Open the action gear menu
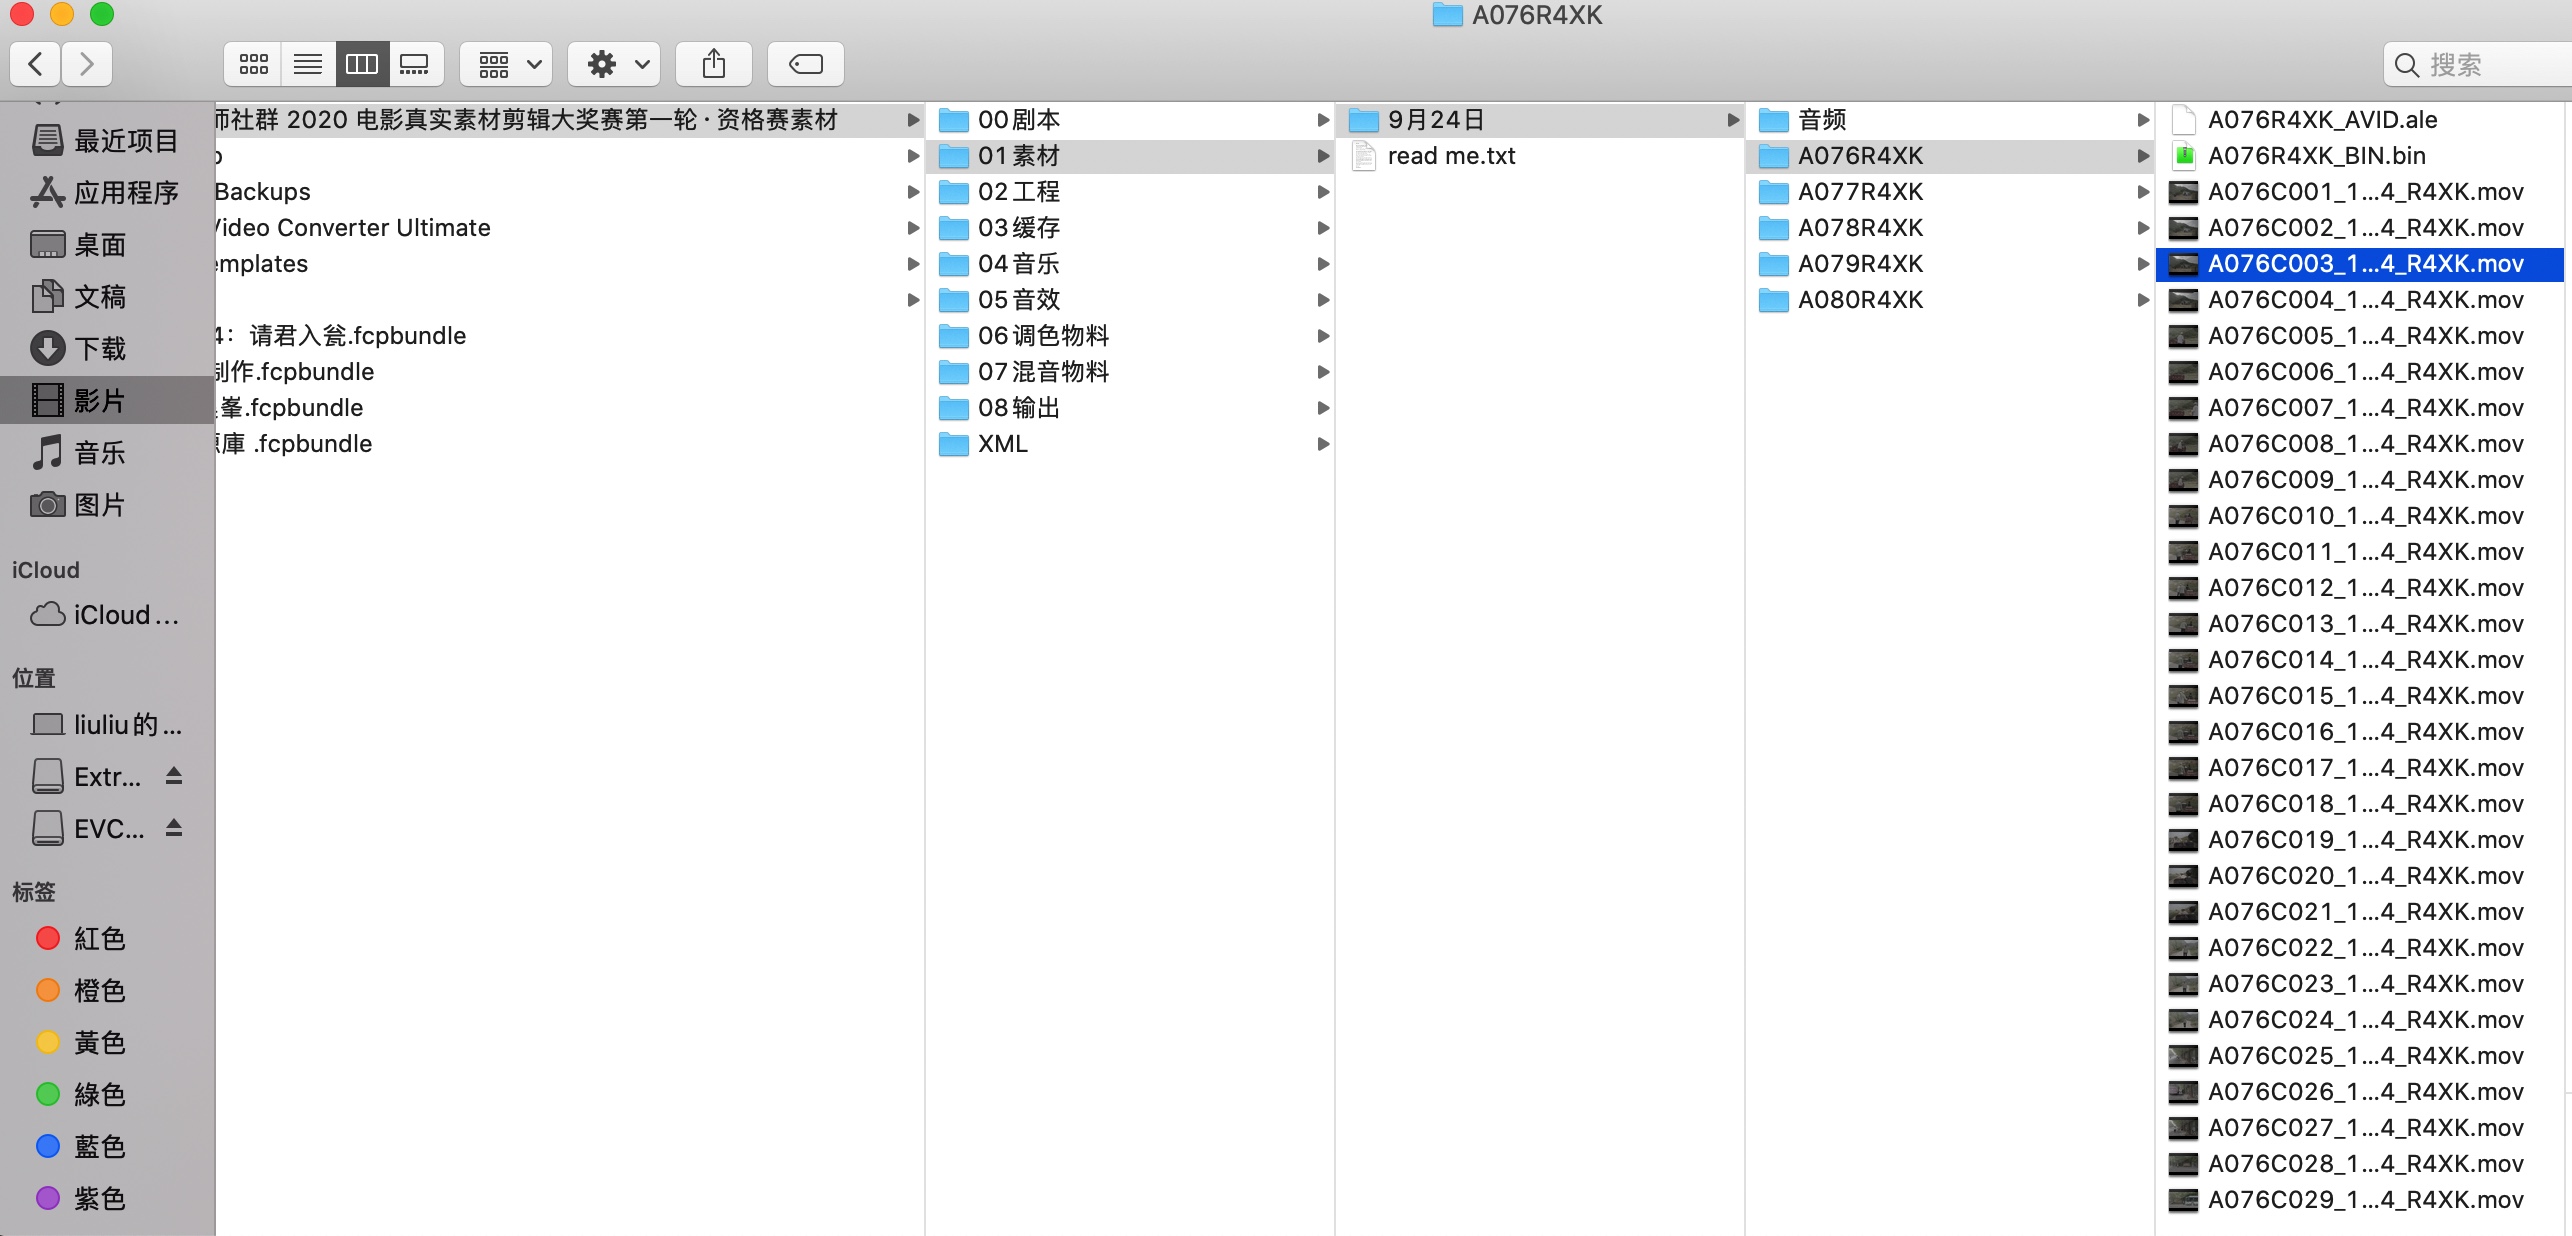This screenshot has height=1236, width=2572. [615, 65]
